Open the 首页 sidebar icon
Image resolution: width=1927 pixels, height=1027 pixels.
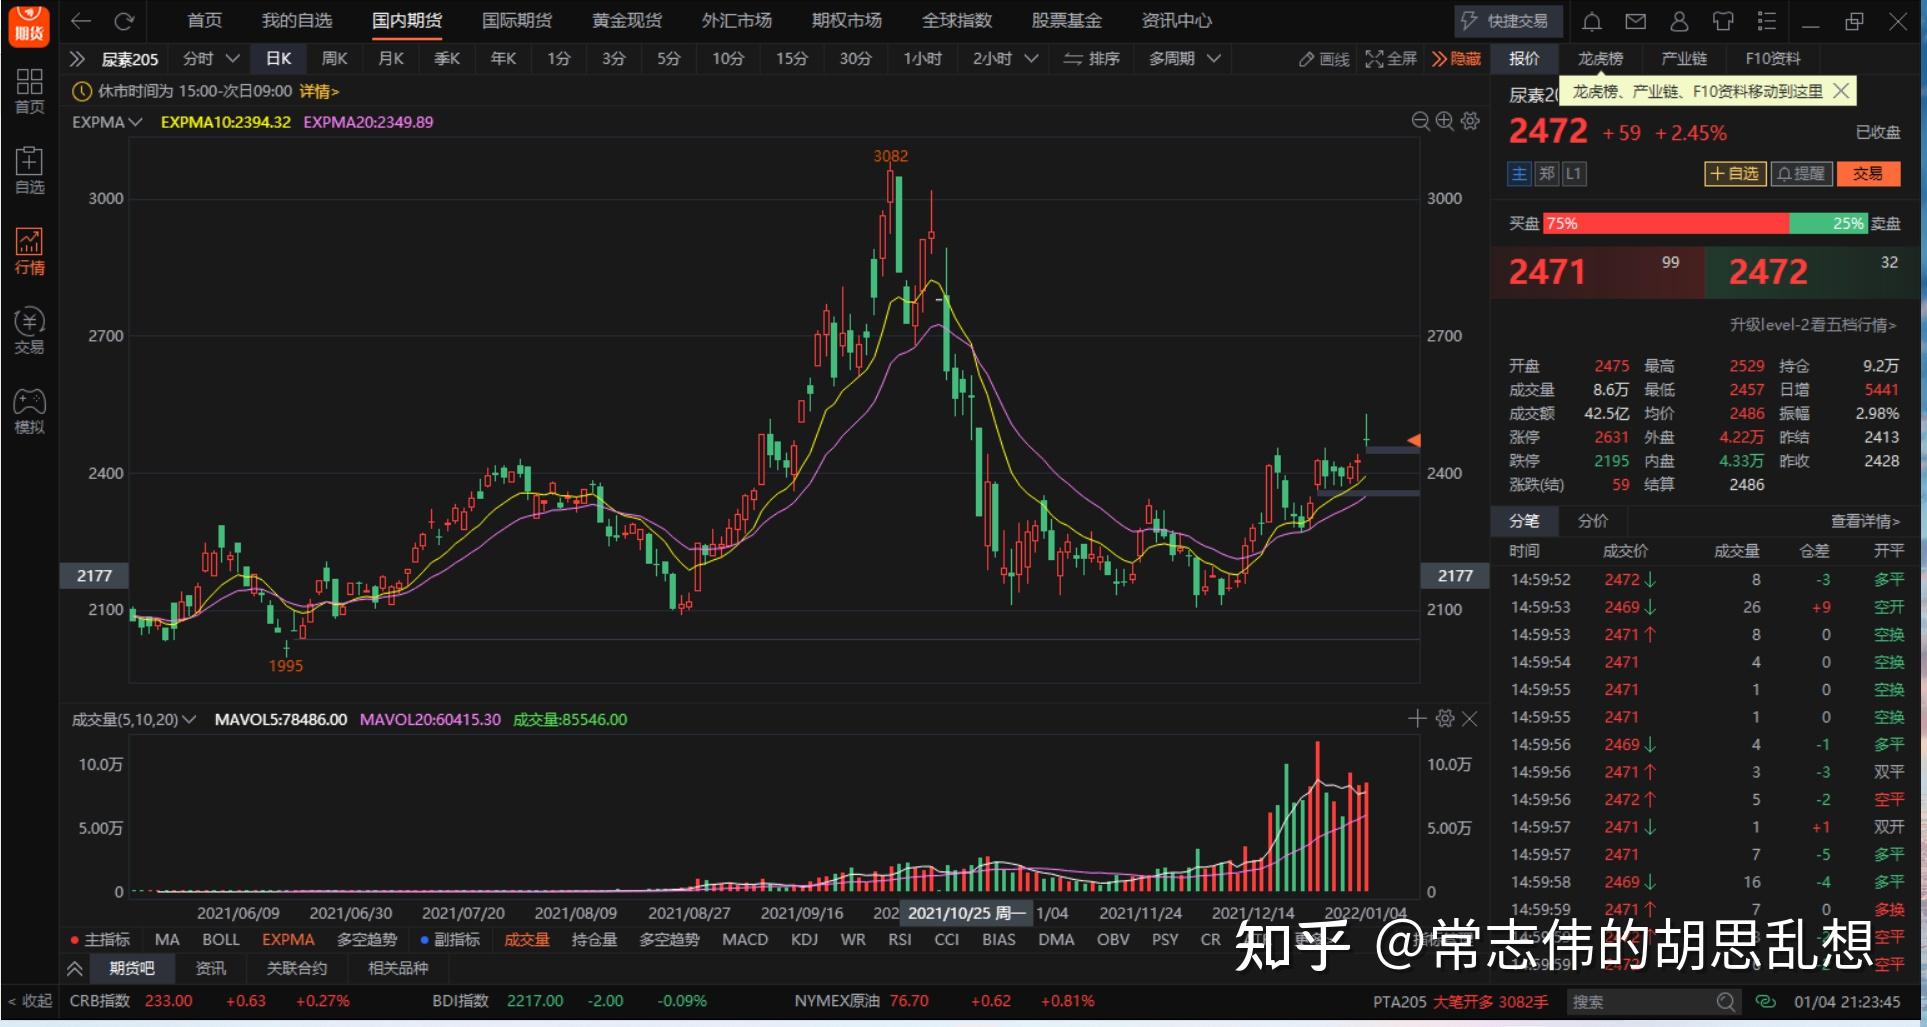(30, 91)
